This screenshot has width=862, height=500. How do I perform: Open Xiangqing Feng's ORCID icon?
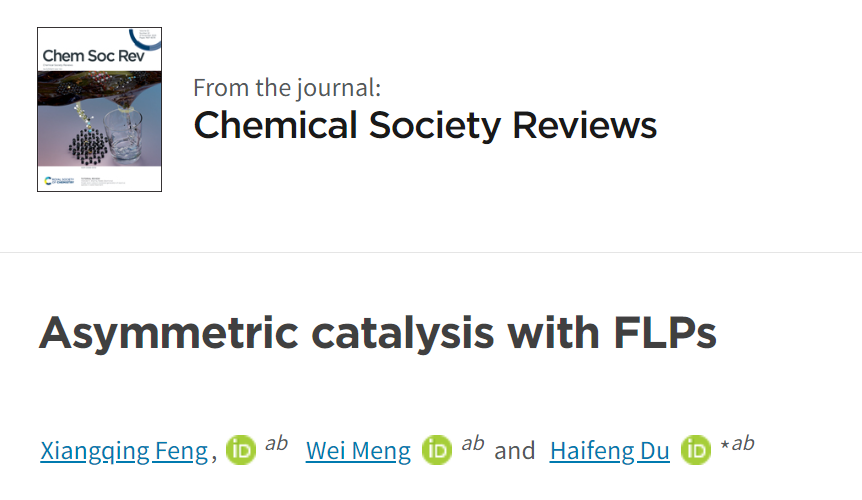coord(241,450)
